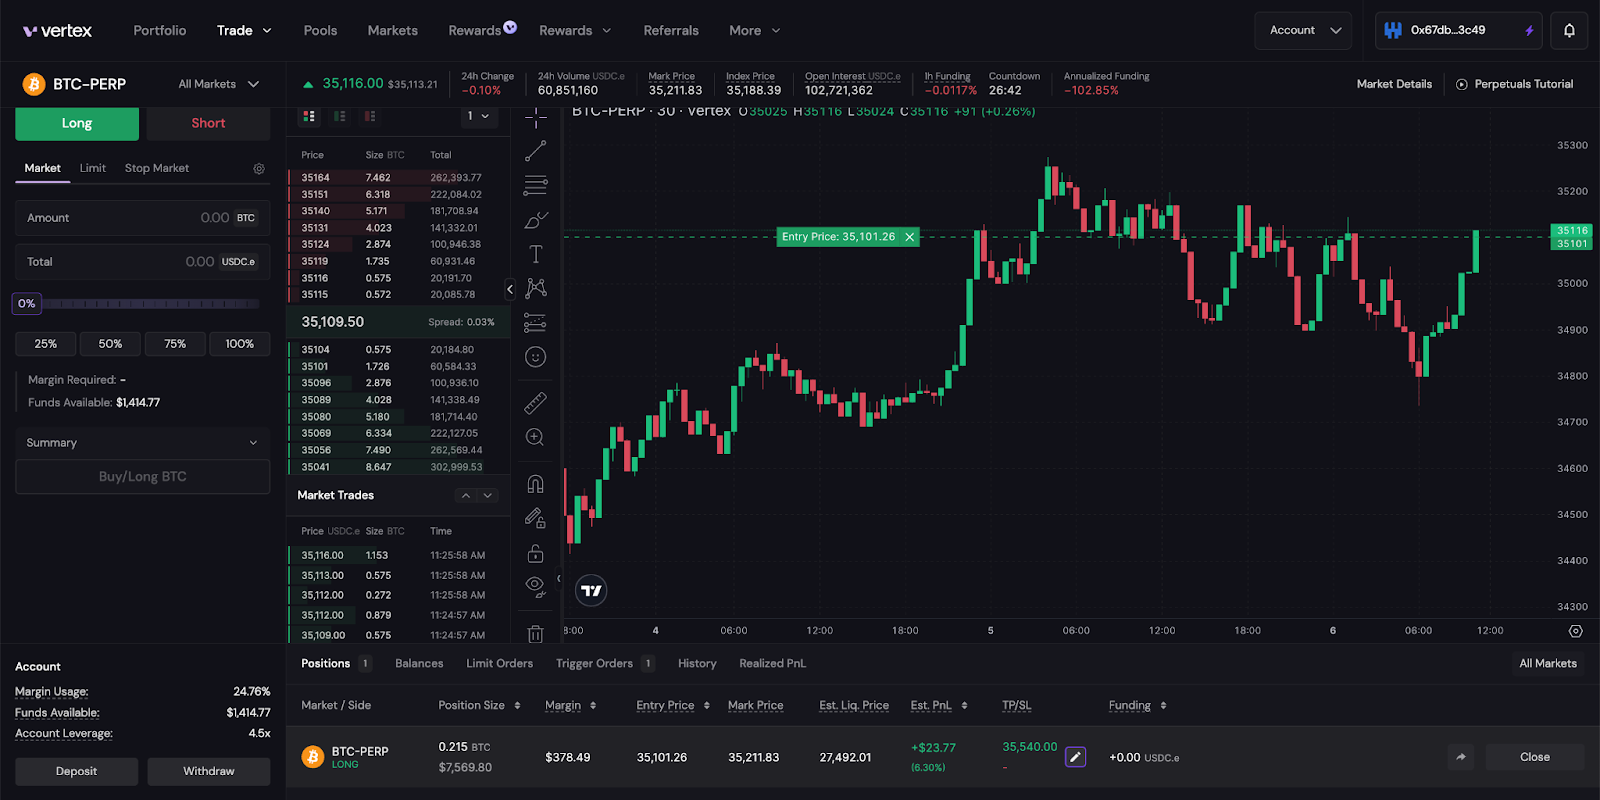Screen dimensions: 1600x800
Task: Switch to Stop Market order tab
Action: (x=157, y=168)
